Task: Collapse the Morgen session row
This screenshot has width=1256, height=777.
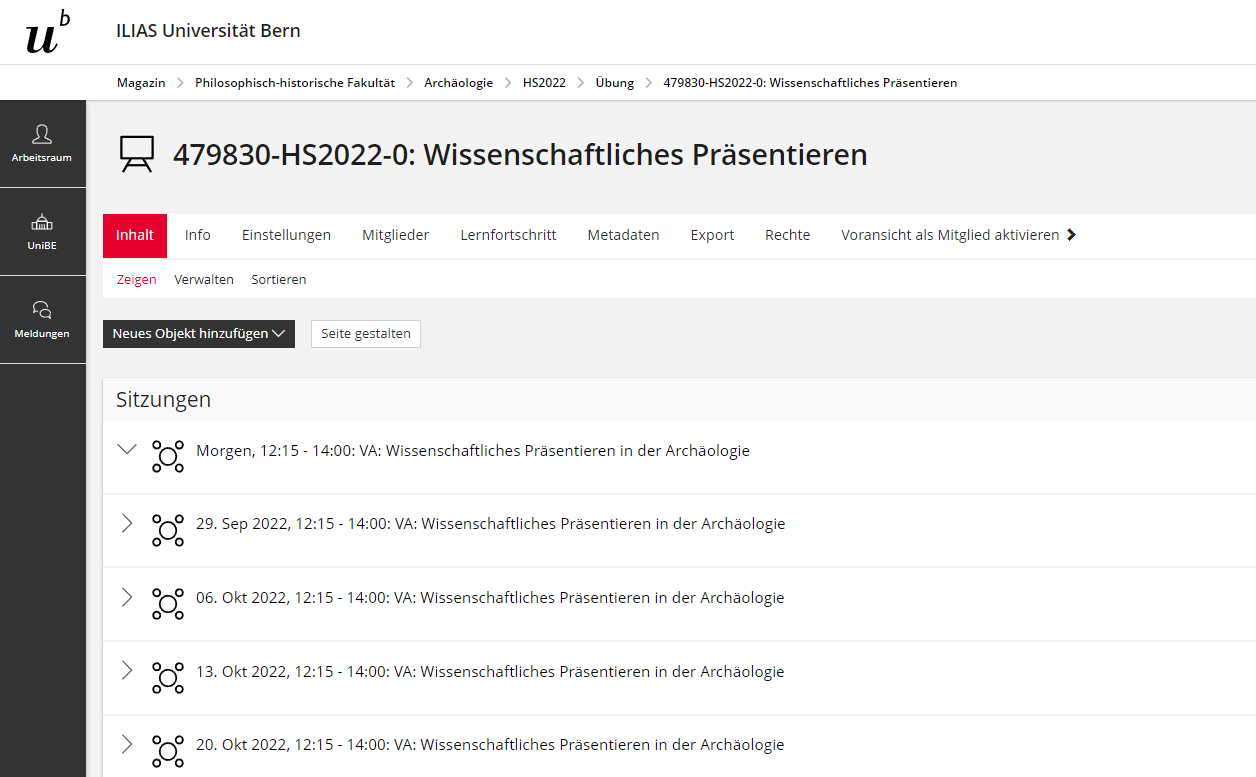Action: (127, 449)
